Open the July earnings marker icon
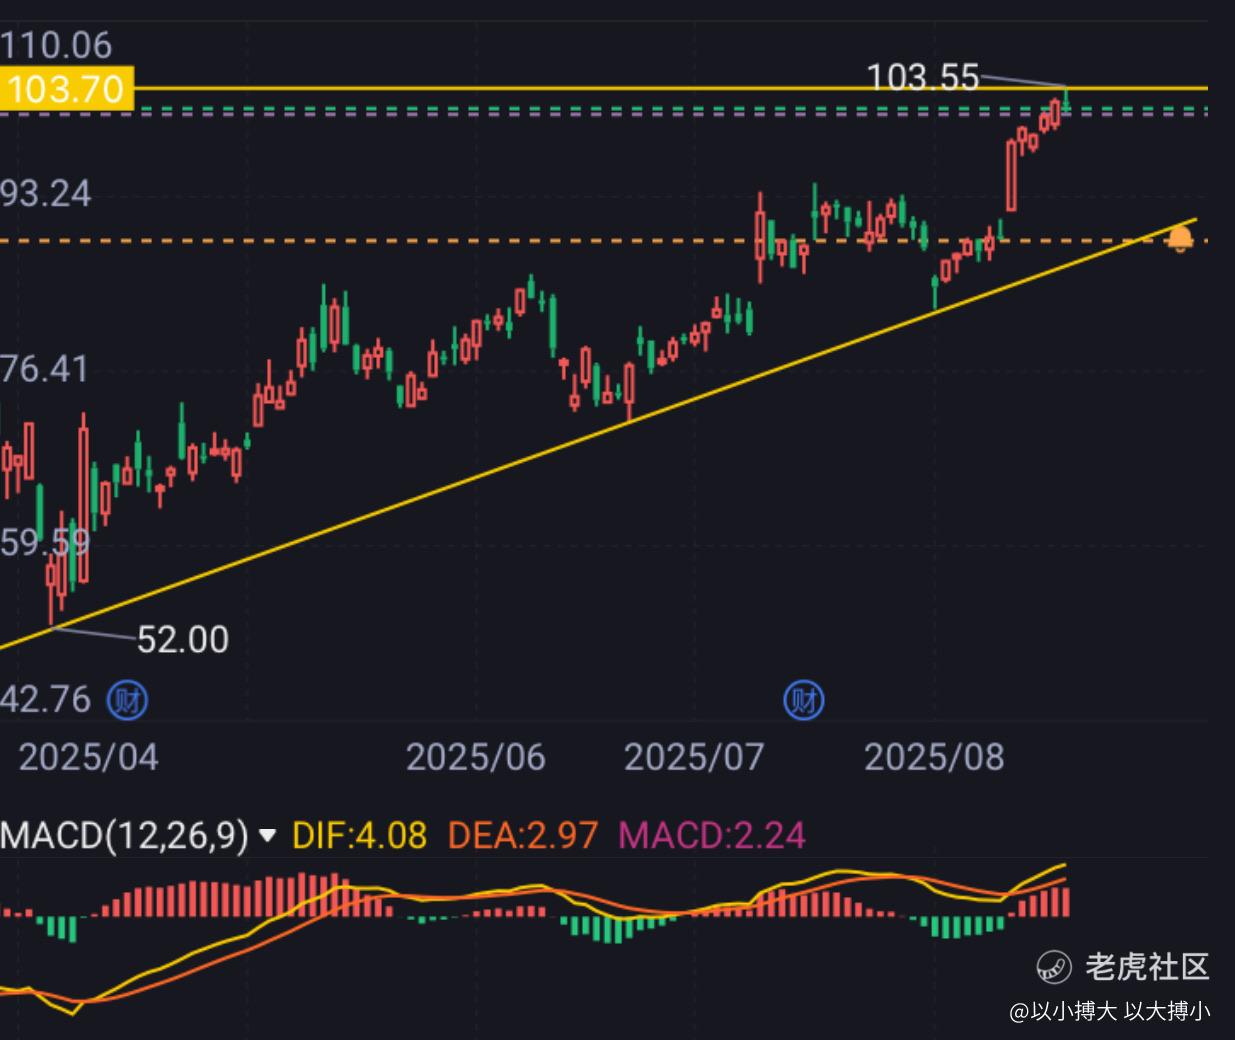Viewport: 1235px width, 1040px height. pyautogui.click(x=803, y=700)
